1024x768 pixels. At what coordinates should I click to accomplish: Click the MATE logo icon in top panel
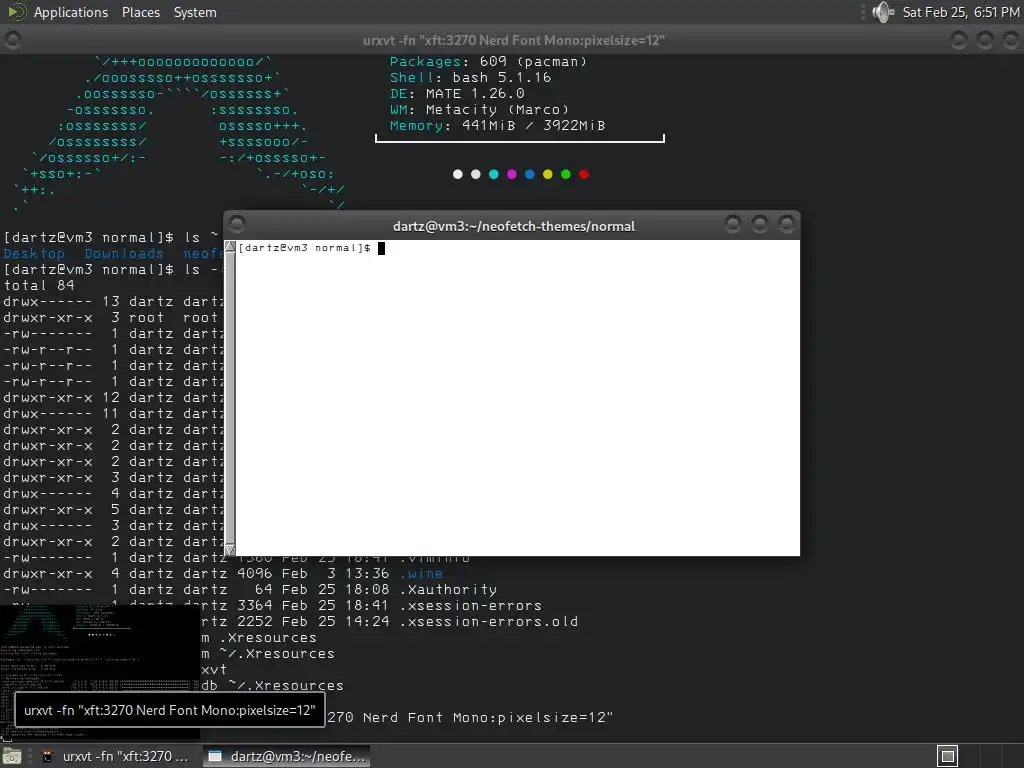click(16, 12)
